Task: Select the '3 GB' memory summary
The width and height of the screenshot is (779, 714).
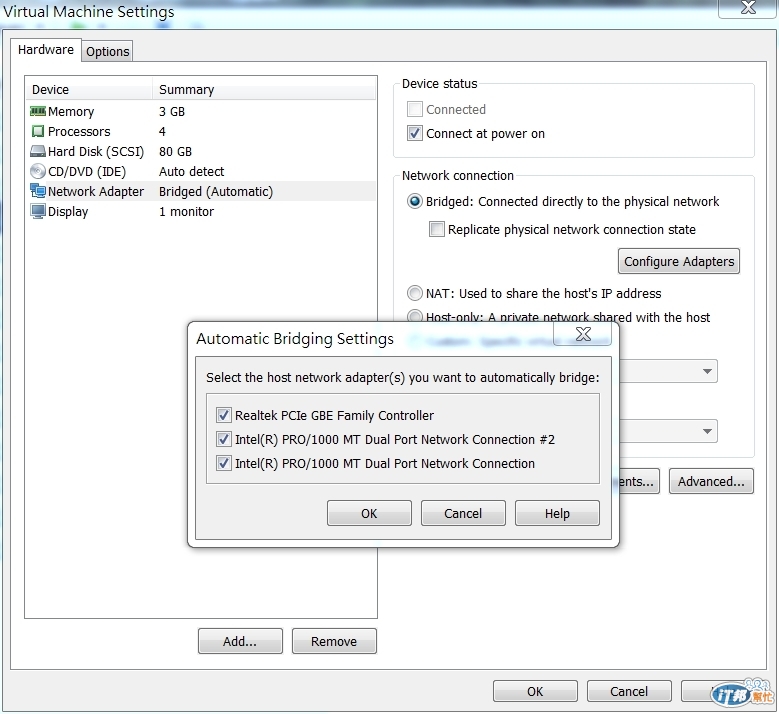Action: 172,111
